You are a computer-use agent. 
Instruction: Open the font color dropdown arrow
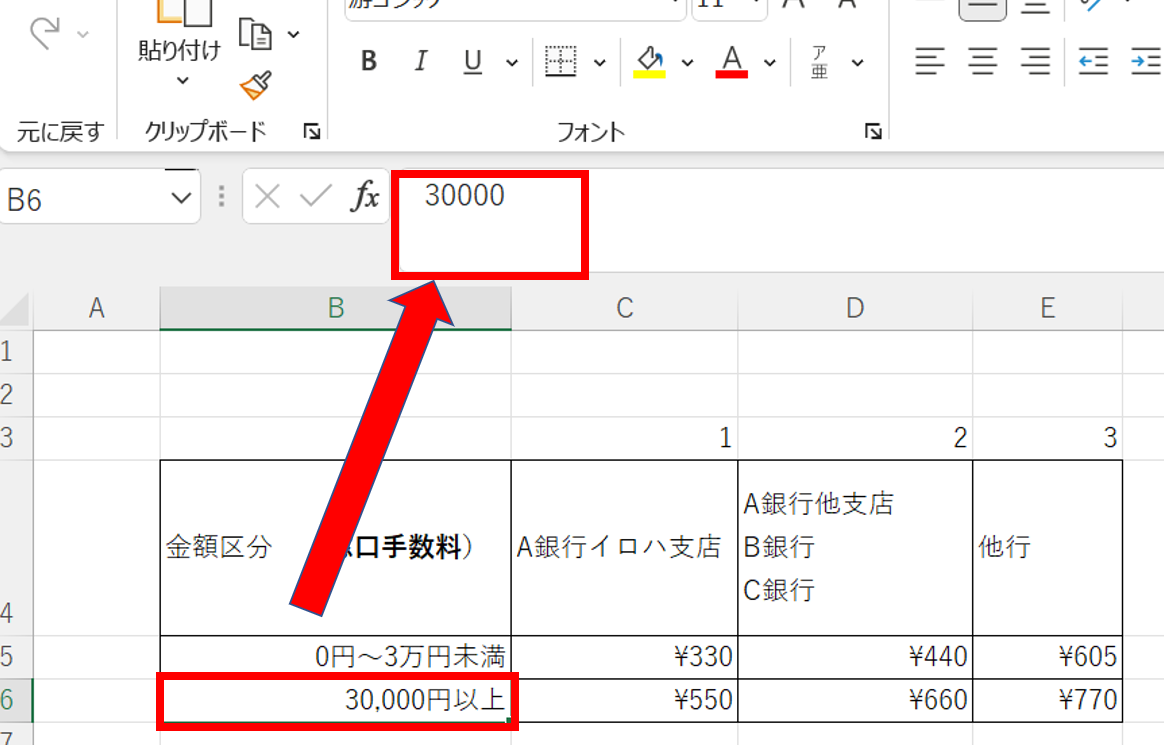(x=770, y=62)
